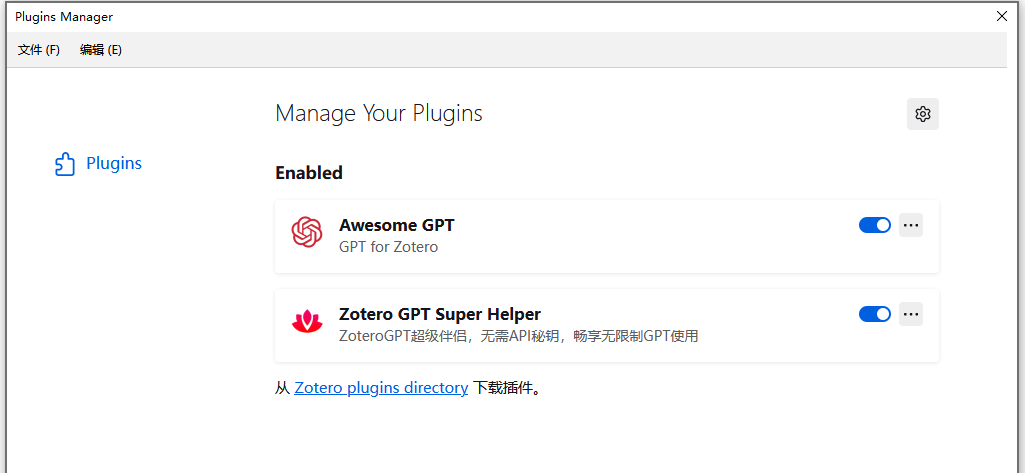1025x473 pixels.
Task: Click the Manage Your Plugins heading
Action: [x=378, y=114]
